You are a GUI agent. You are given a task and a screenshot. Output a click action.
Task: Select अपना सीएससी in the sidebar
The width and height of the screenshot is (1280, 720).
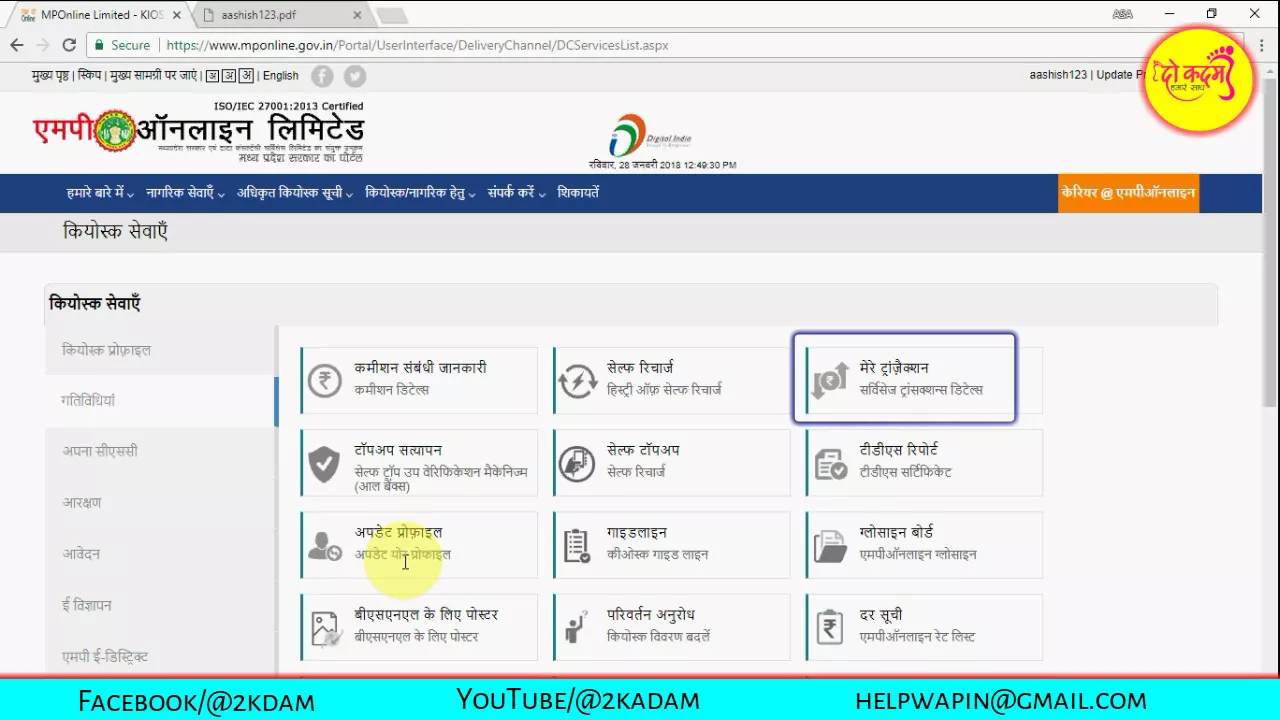[x=160, y=452]
